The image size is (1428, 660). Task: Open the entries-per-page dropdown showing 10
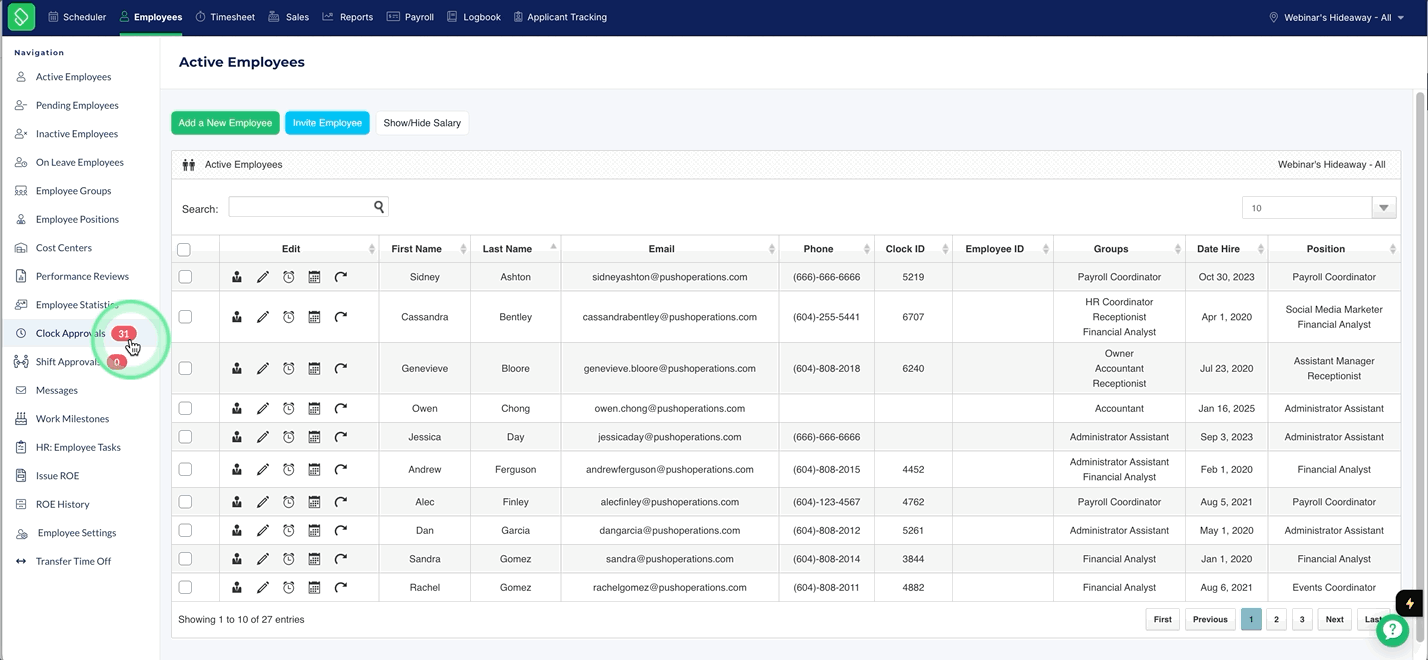[1319, 208]
